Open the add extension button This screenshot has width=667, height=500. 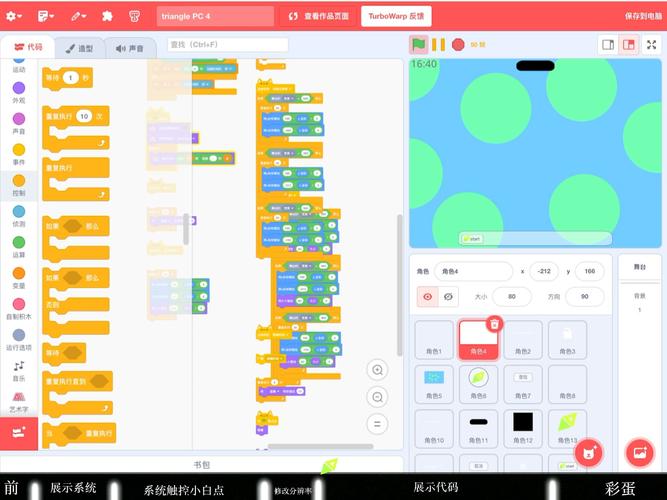click(x=19, y=433)
